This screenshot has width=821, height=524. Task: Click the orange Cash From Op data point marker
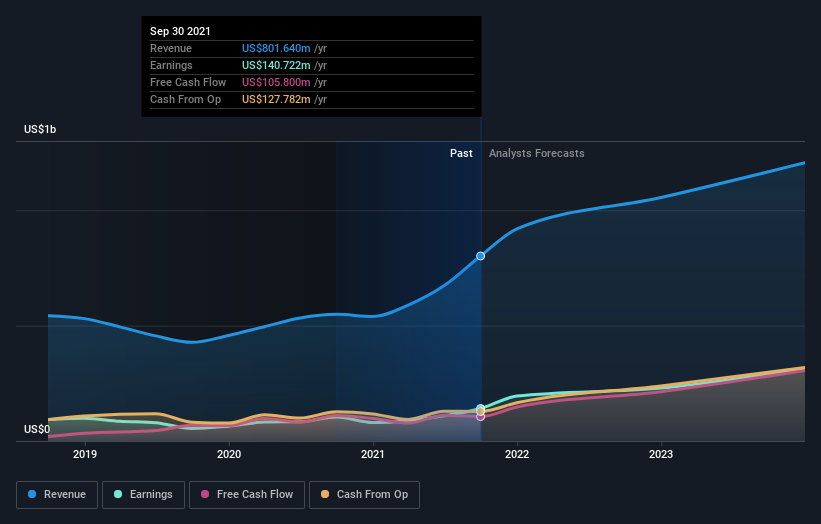click(481, 411)
